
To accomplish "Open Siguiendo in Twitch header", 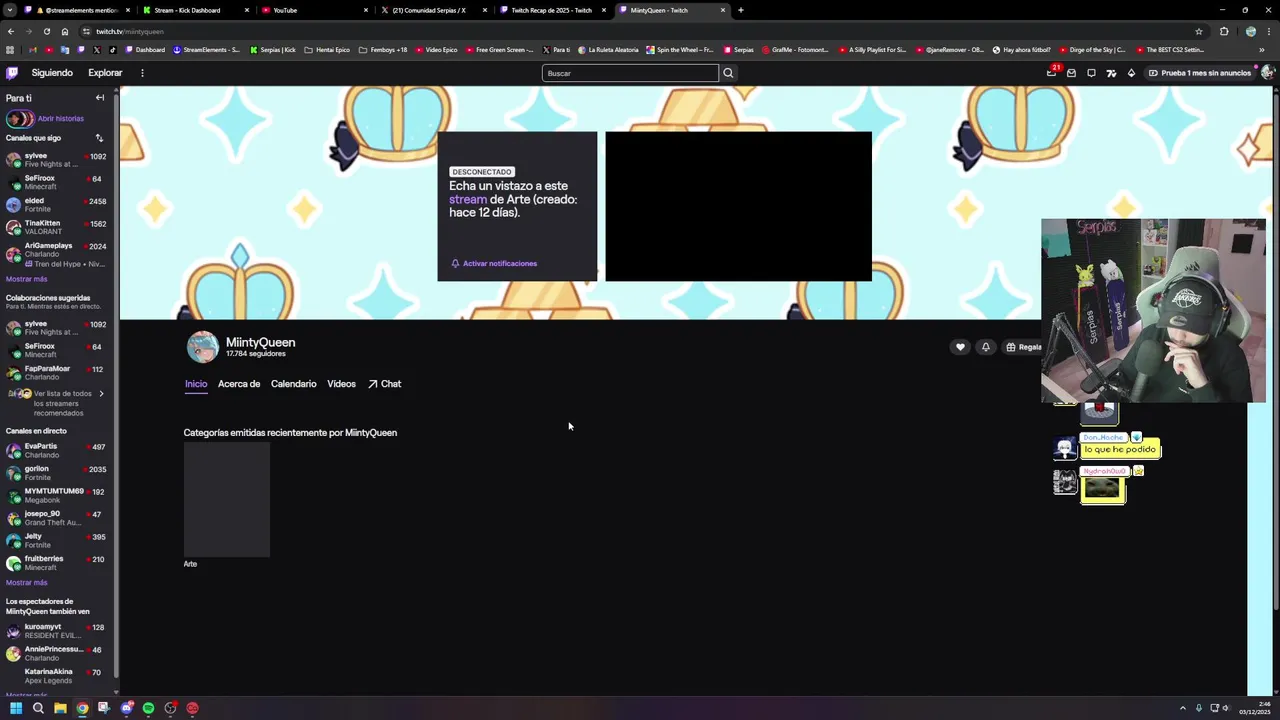I will click(x=52, y=73).
